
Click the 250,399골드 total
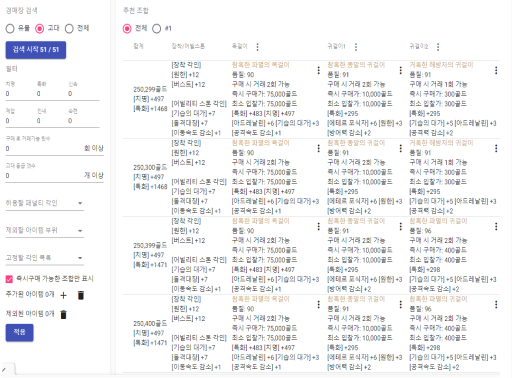(150, 245)
